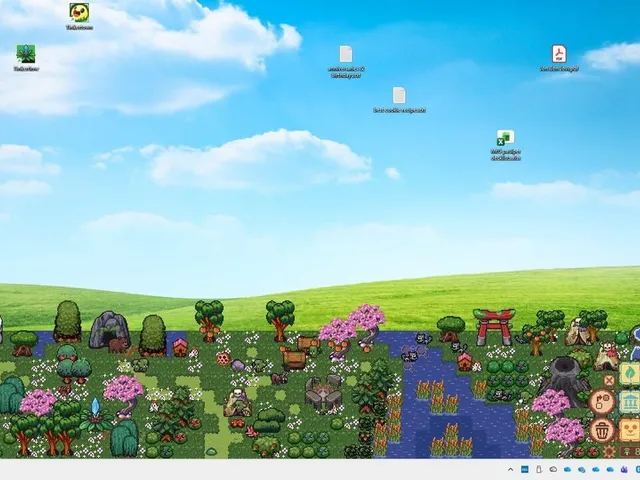Select the Excel spreadsheet desktop file
The height and width of the screenshot is (480, 640).
click(506, 145)
